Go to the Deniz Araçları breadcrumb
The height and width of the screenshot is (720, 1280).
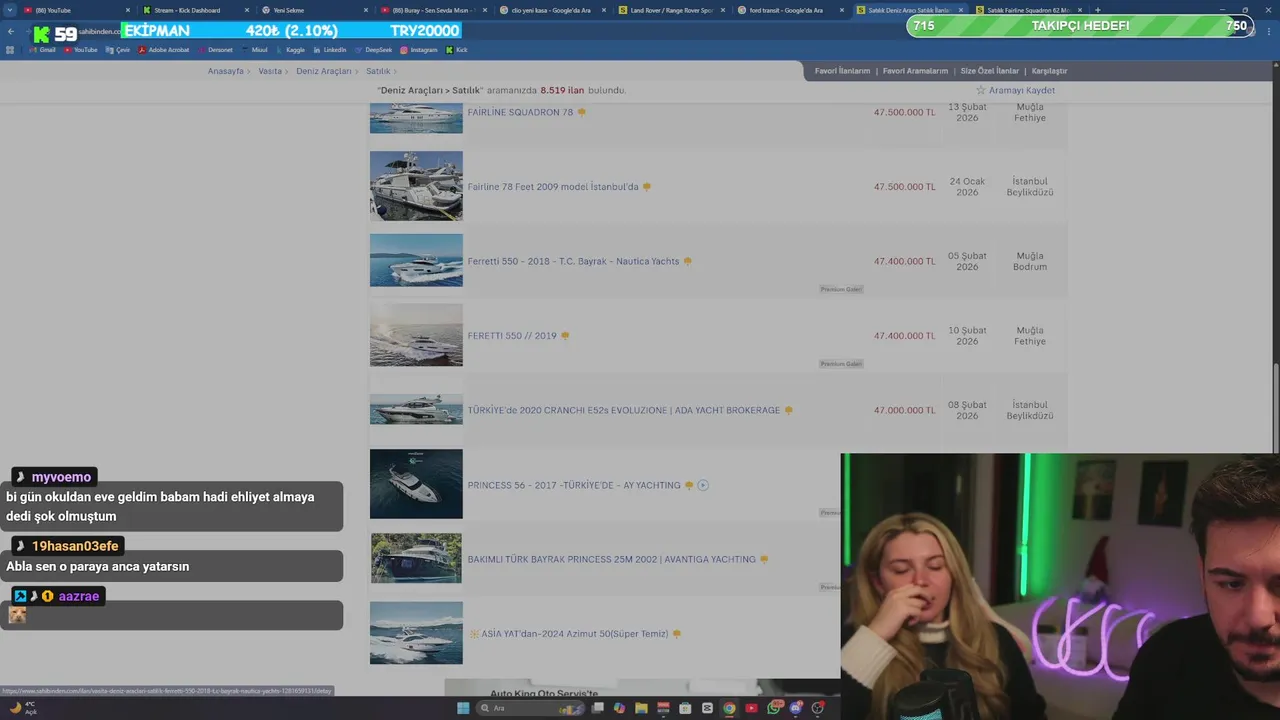coord(324,71)
